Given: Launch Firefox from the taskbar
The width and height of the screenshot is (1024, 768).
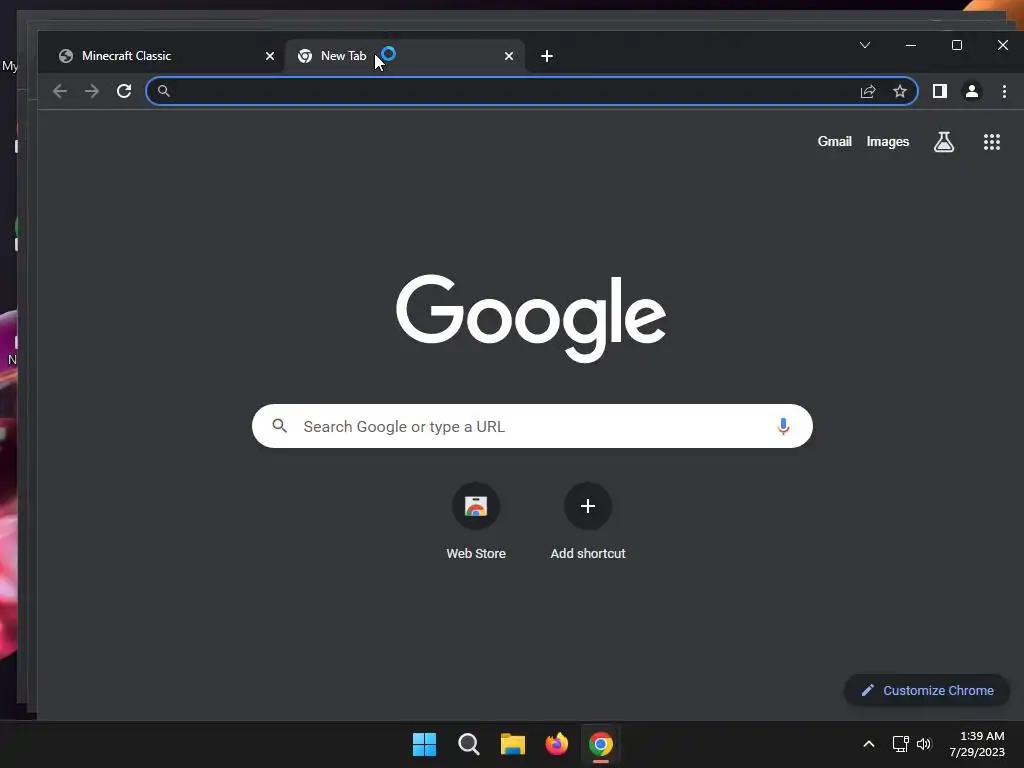Looking at the screenshot, I should (556, 744).
